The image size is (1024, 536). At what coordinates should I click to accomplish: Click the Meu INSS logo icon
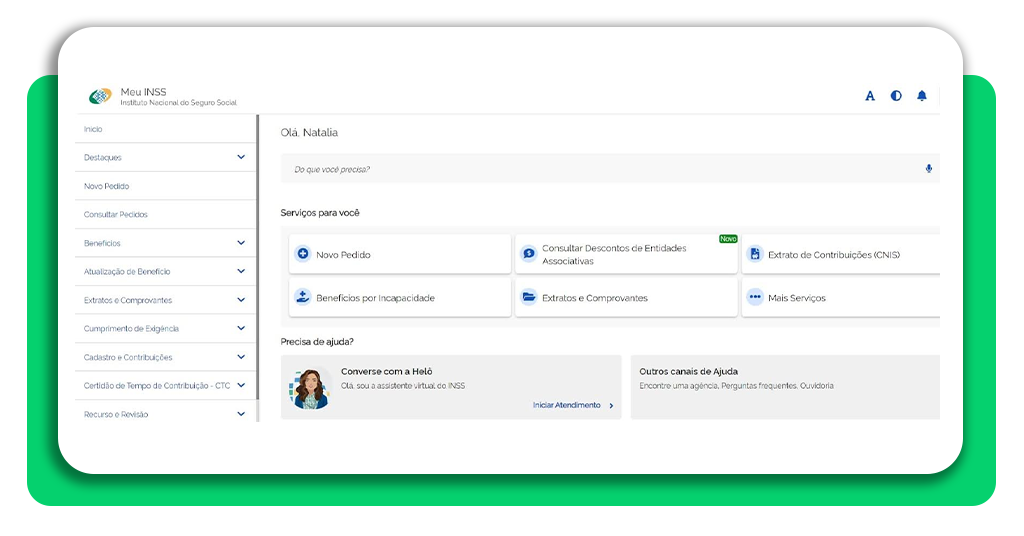[100, 96]
